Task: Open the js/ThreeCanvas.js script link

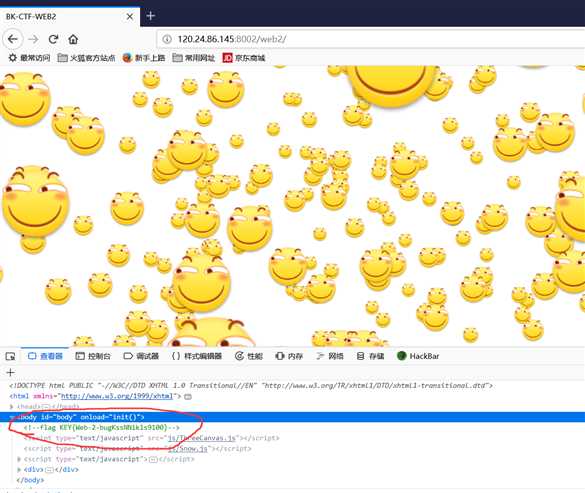Action: (202, 438)
